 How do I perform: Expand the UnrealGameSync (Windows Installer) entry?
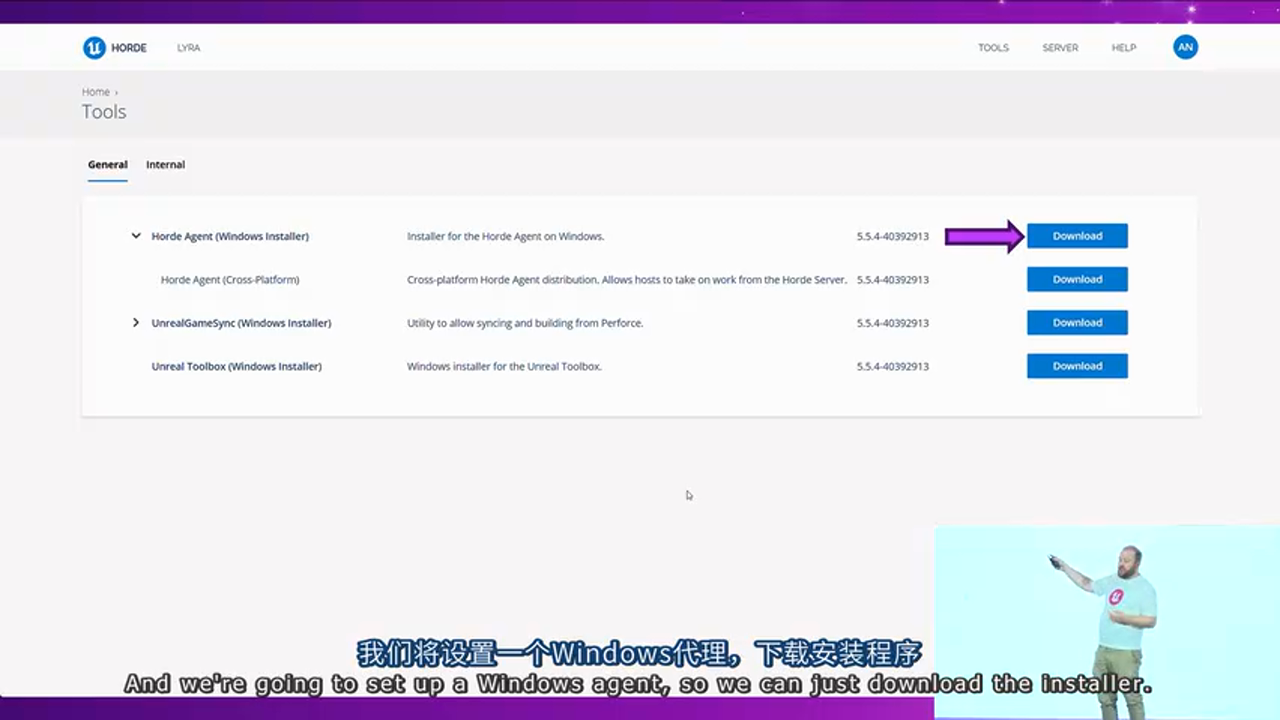(135, 322)
